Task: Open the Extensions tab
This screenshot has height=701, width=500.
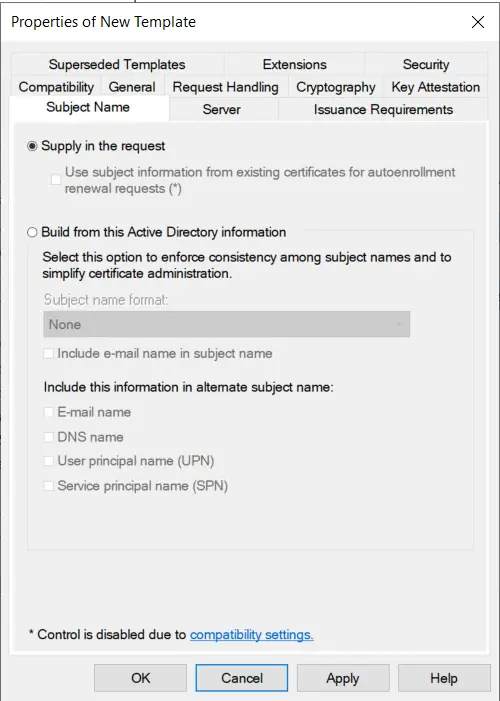Action: pyautogui.click(x=295, y=64)
